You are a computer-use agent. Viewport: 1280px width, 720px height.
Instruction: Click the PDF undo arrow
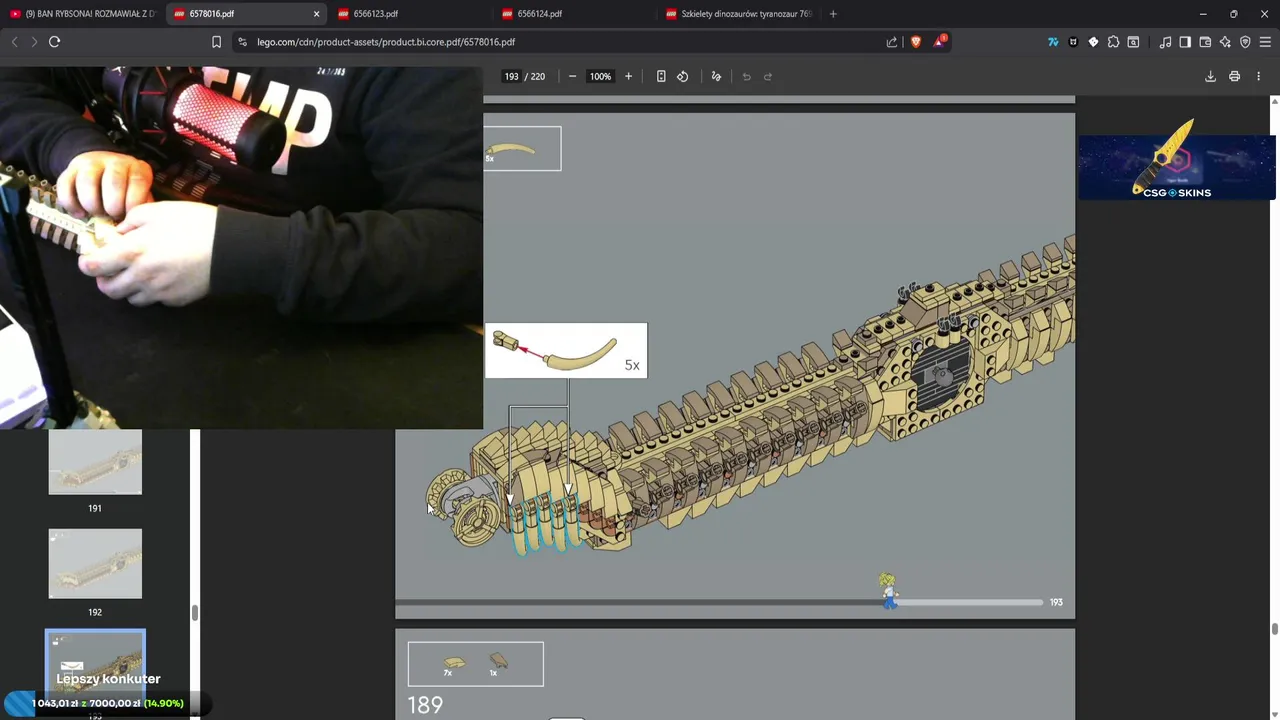tap(746, 77)
